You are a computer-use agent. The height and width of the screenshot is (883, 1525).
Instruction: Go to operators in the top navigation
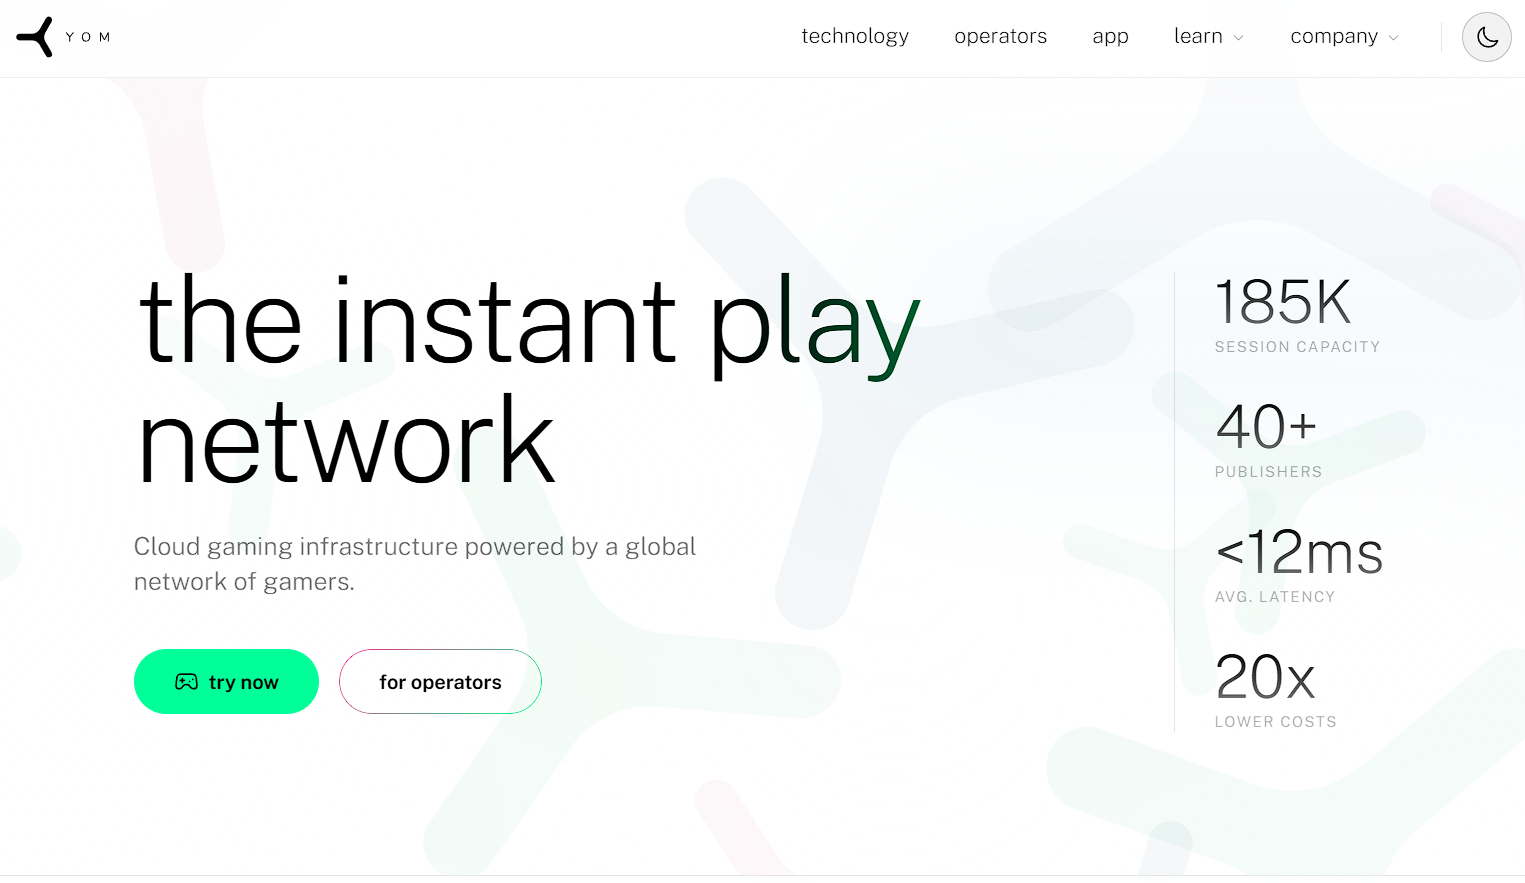point(1000,37)
